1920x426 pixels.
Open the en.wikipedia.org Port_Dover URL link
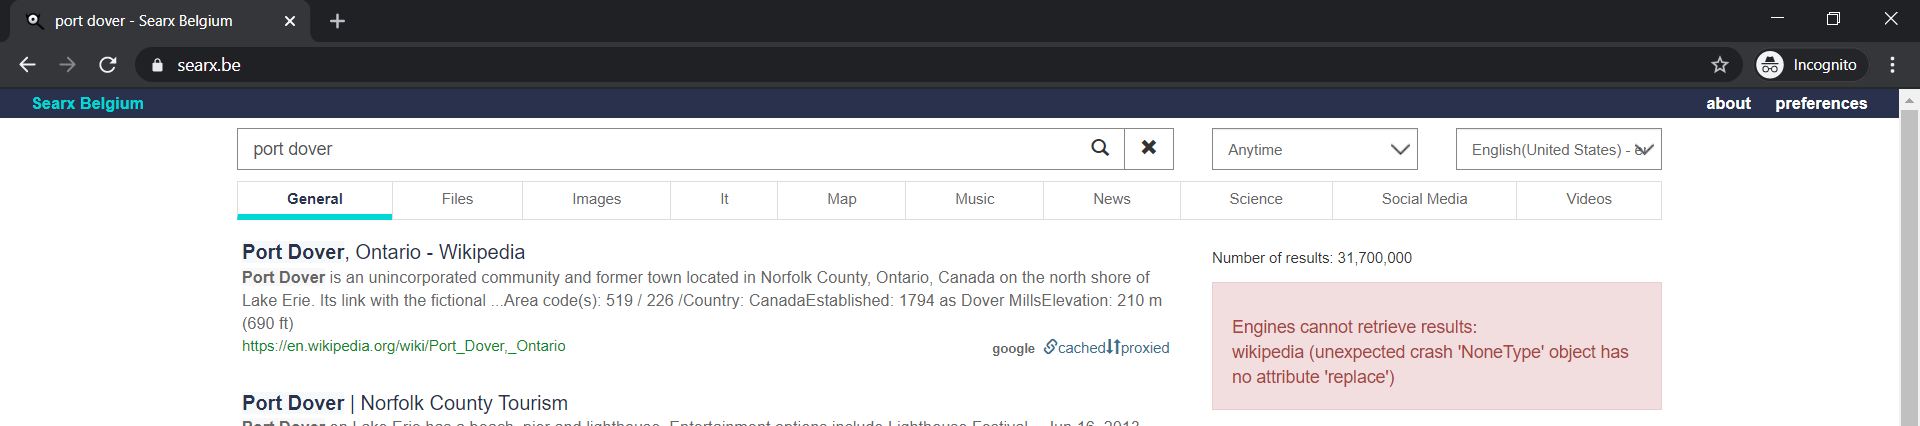404,346
